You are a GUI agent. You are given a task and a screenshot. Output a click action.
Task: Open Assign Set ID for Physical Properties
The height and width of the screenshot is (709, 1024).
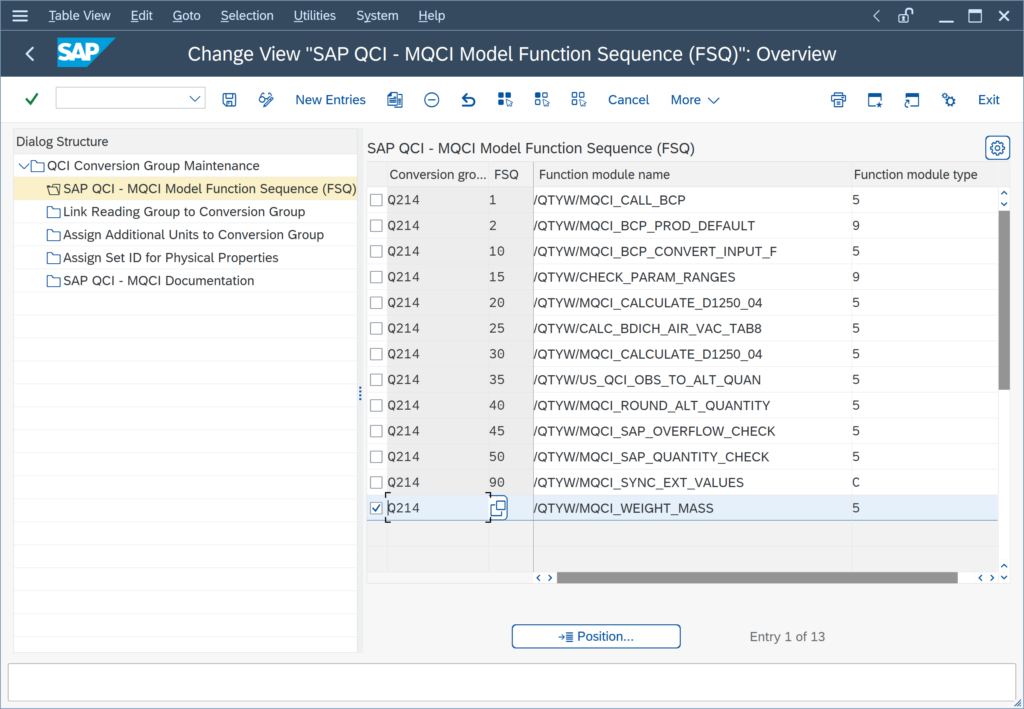(170, 257)
